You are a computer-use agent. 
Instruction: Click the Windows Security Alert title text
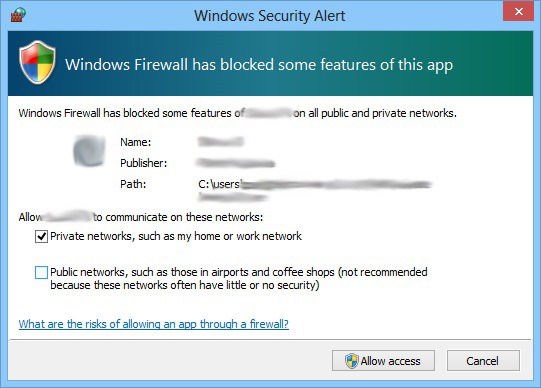269,16
